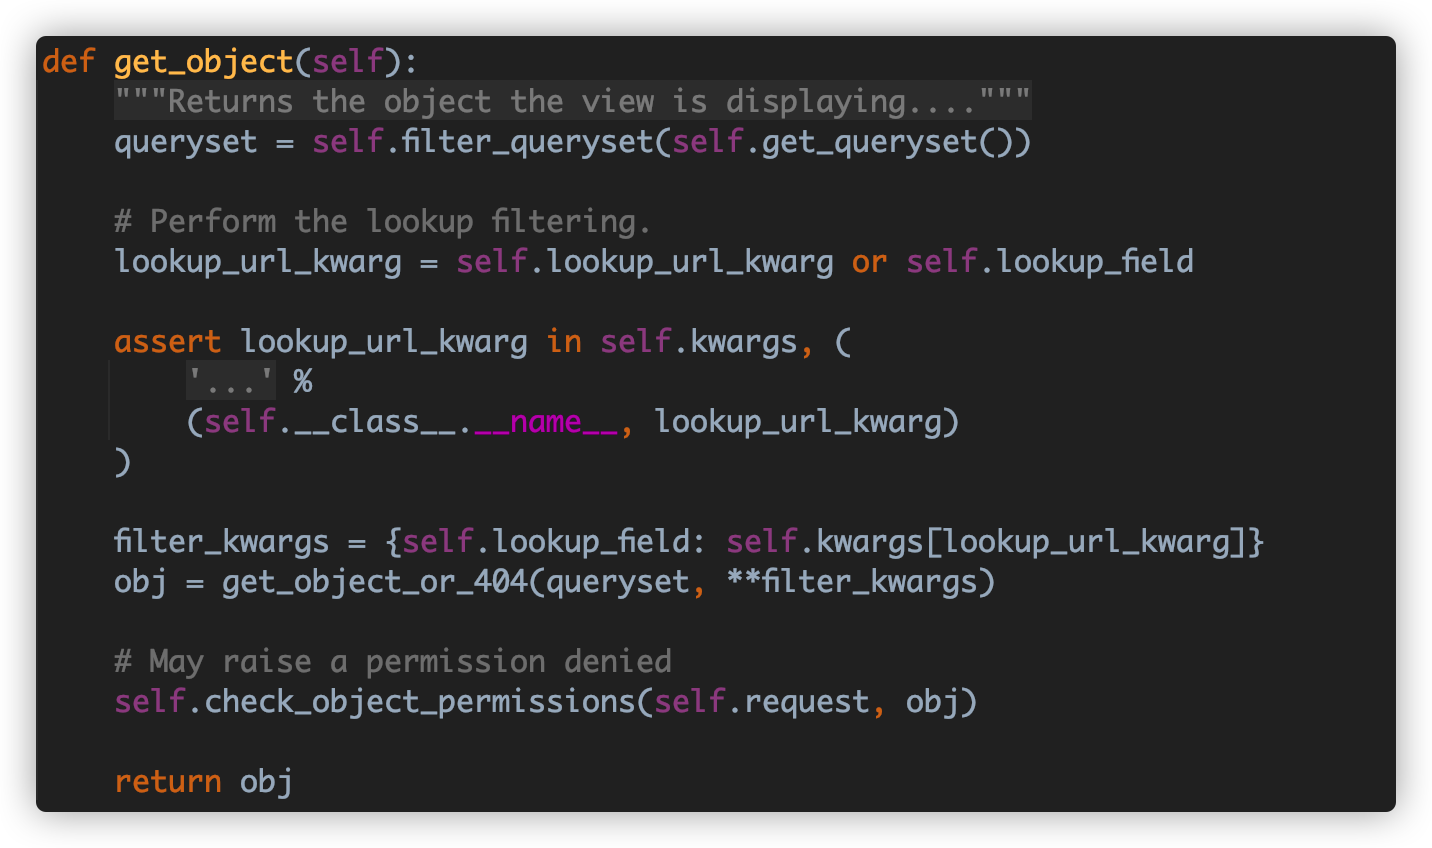Click the "May raise a permission denied" comment

point(392,661)
